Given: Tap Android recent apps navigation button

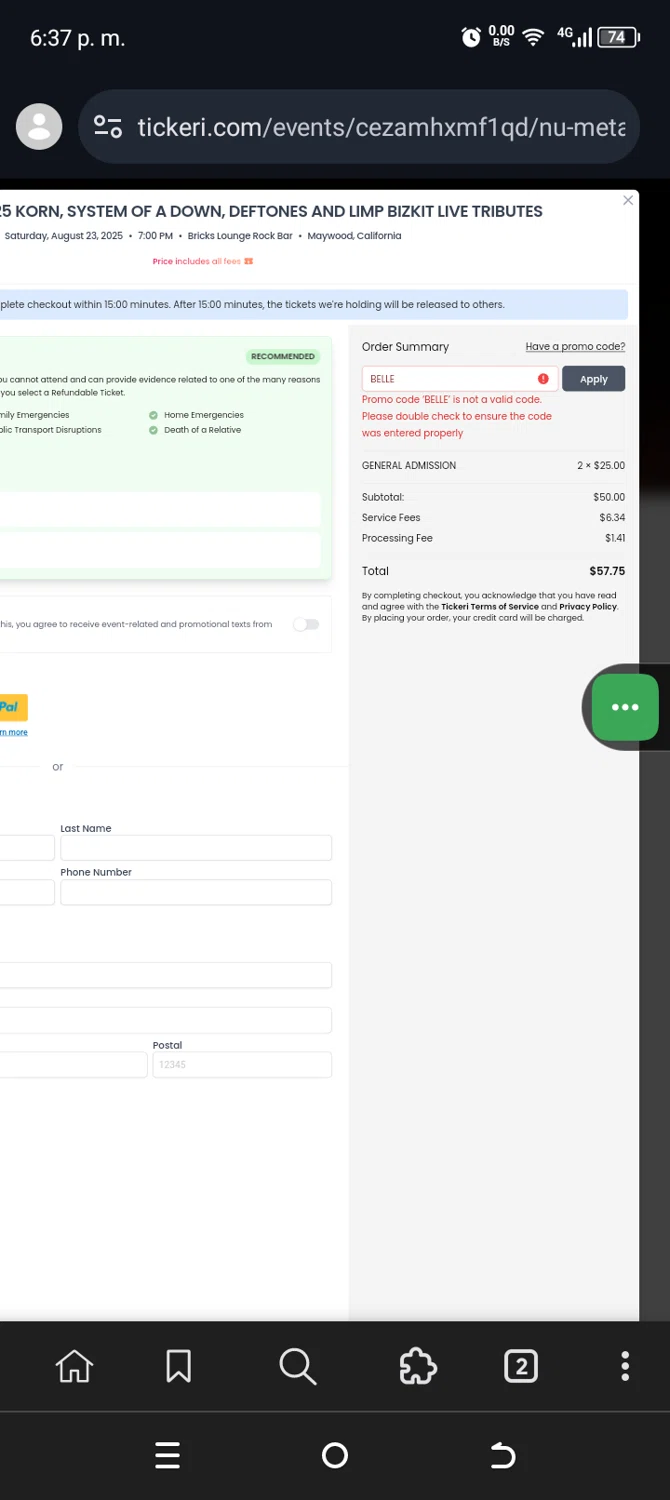Looking at the screenshot, I should click(x=168, y=1455).
